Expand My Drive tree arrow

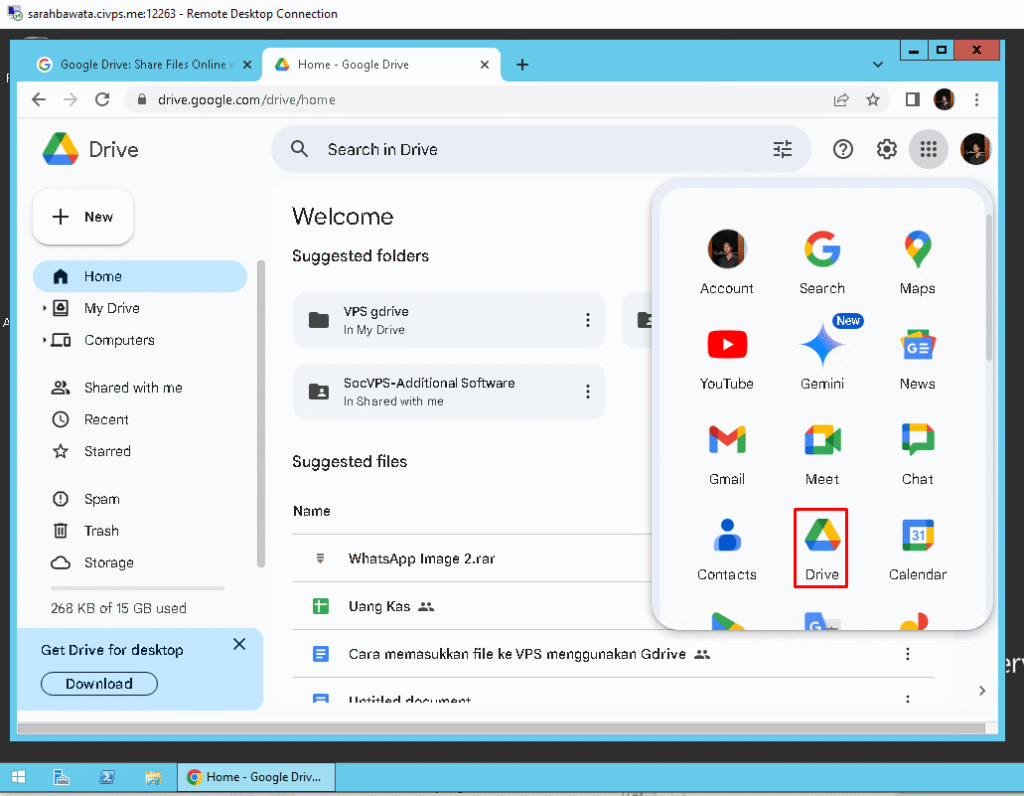(x=44, y=308)
